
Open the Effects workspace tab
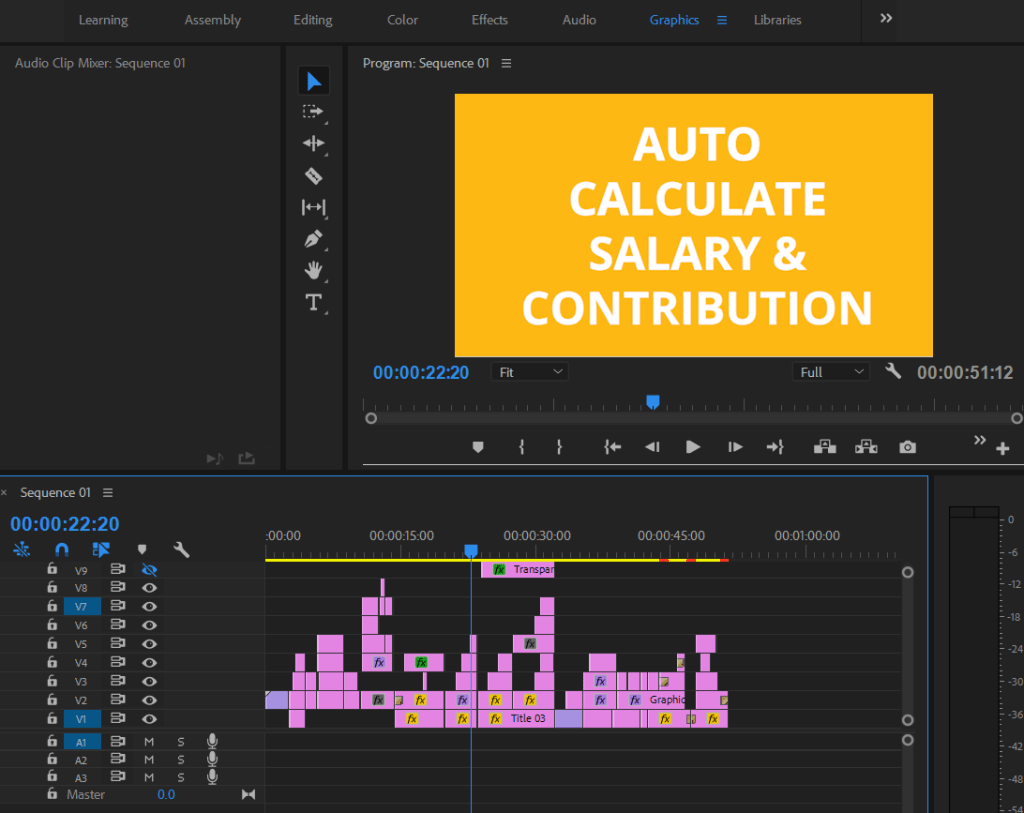(489, 20)
